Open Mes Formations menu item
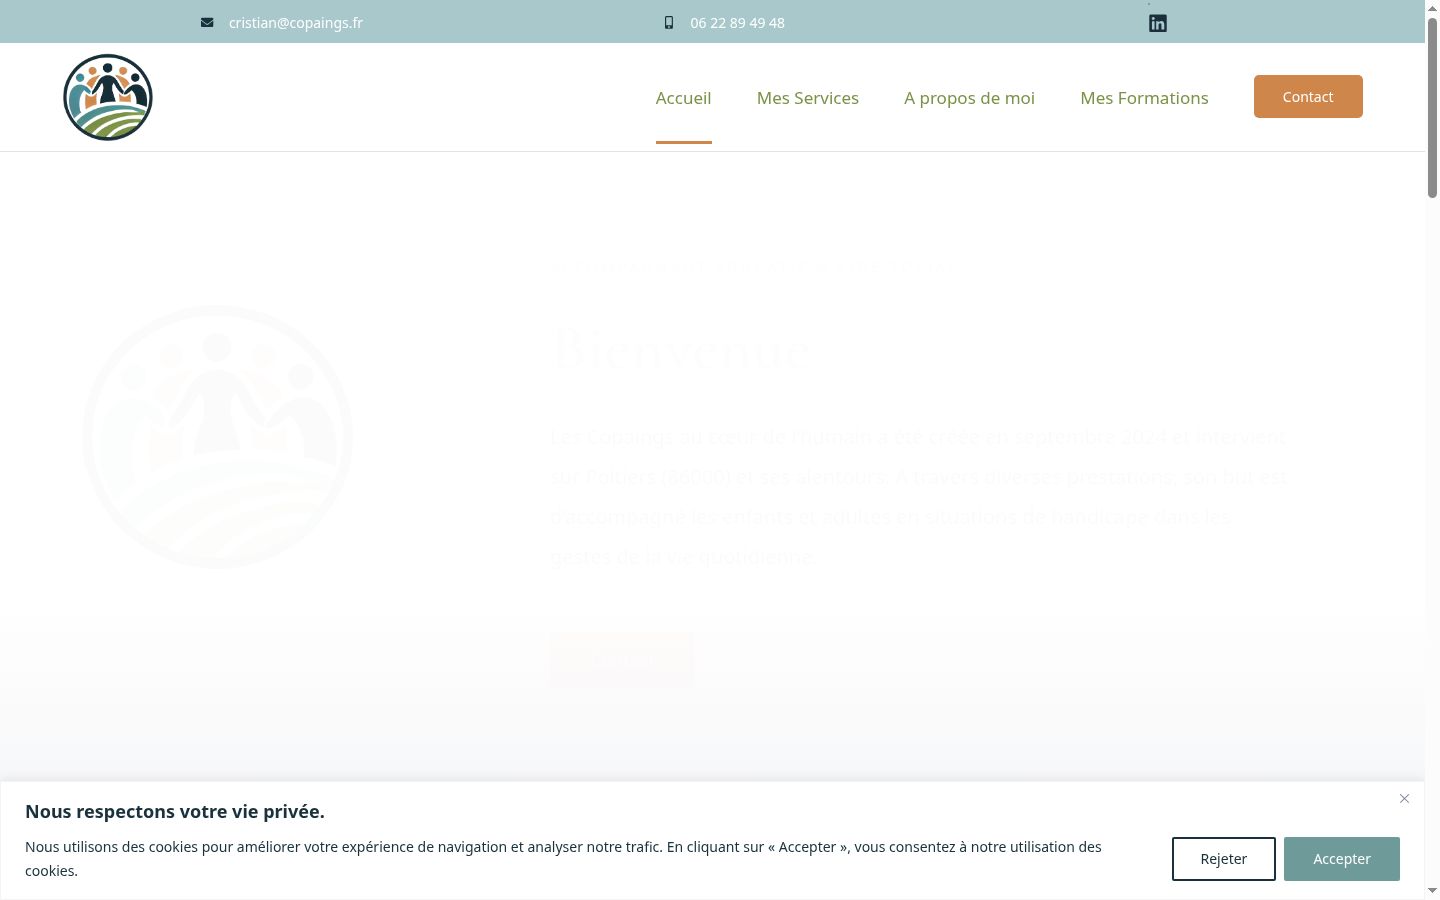This screenshot has height=900, width=1440. point(1144,97)
